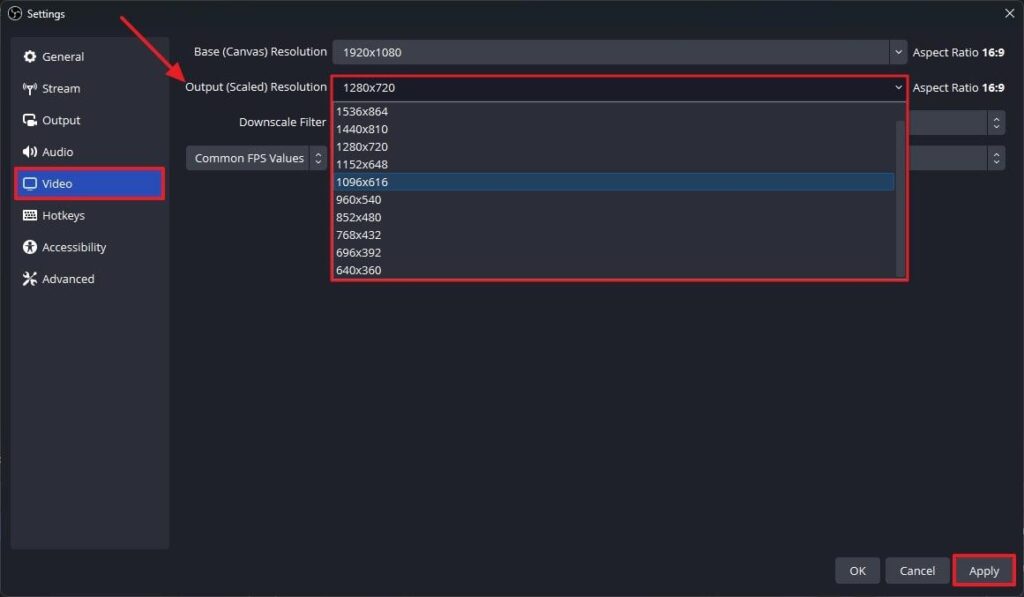Viewport: 1024px width, 597px height.
Task: Click the General gear icon in sidebar
Action: (x=30, y=57)
